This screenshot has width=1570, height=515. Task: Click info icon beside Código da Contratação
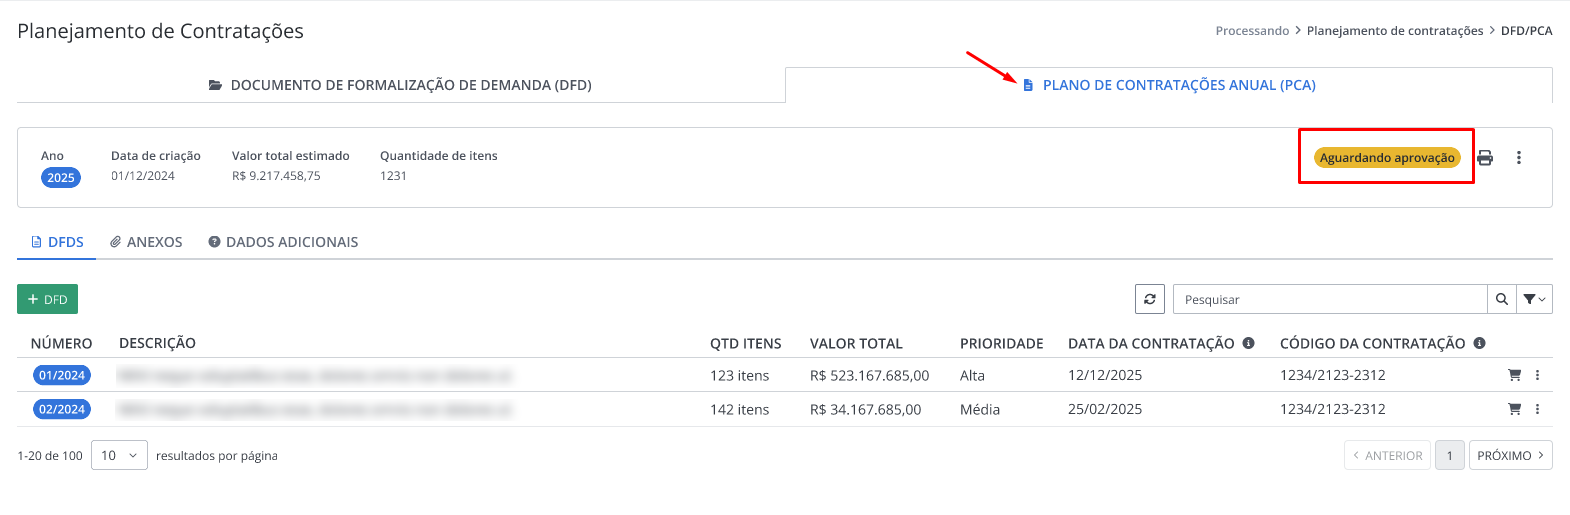pyautogui.click(x=1479, y=343)
